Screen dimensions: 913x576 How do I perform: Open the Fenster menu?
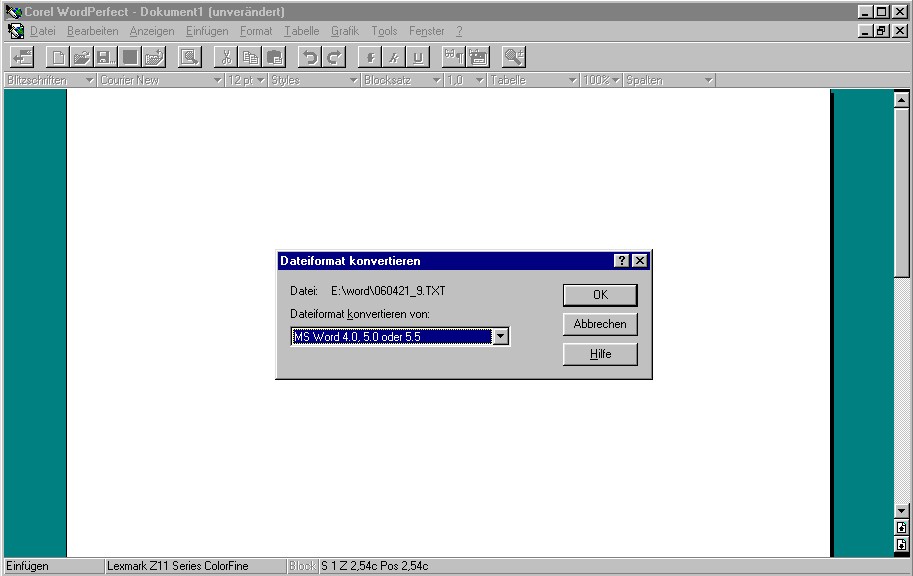point(426,31)
